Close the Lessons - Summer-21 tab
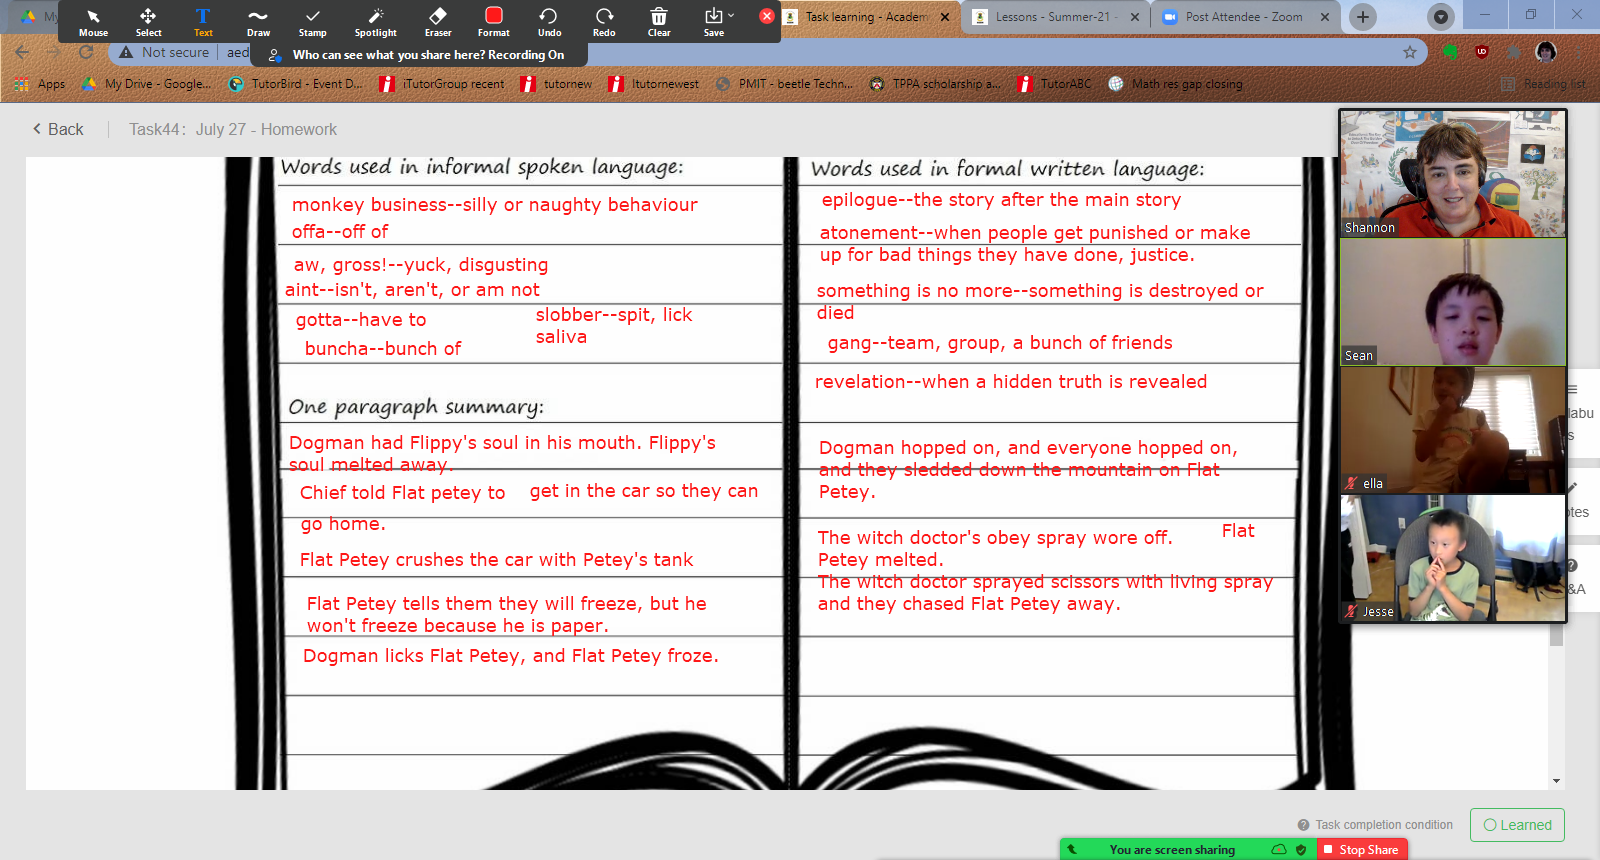The width and height of the screenshot is (1600, 860). click(1135, 17)
